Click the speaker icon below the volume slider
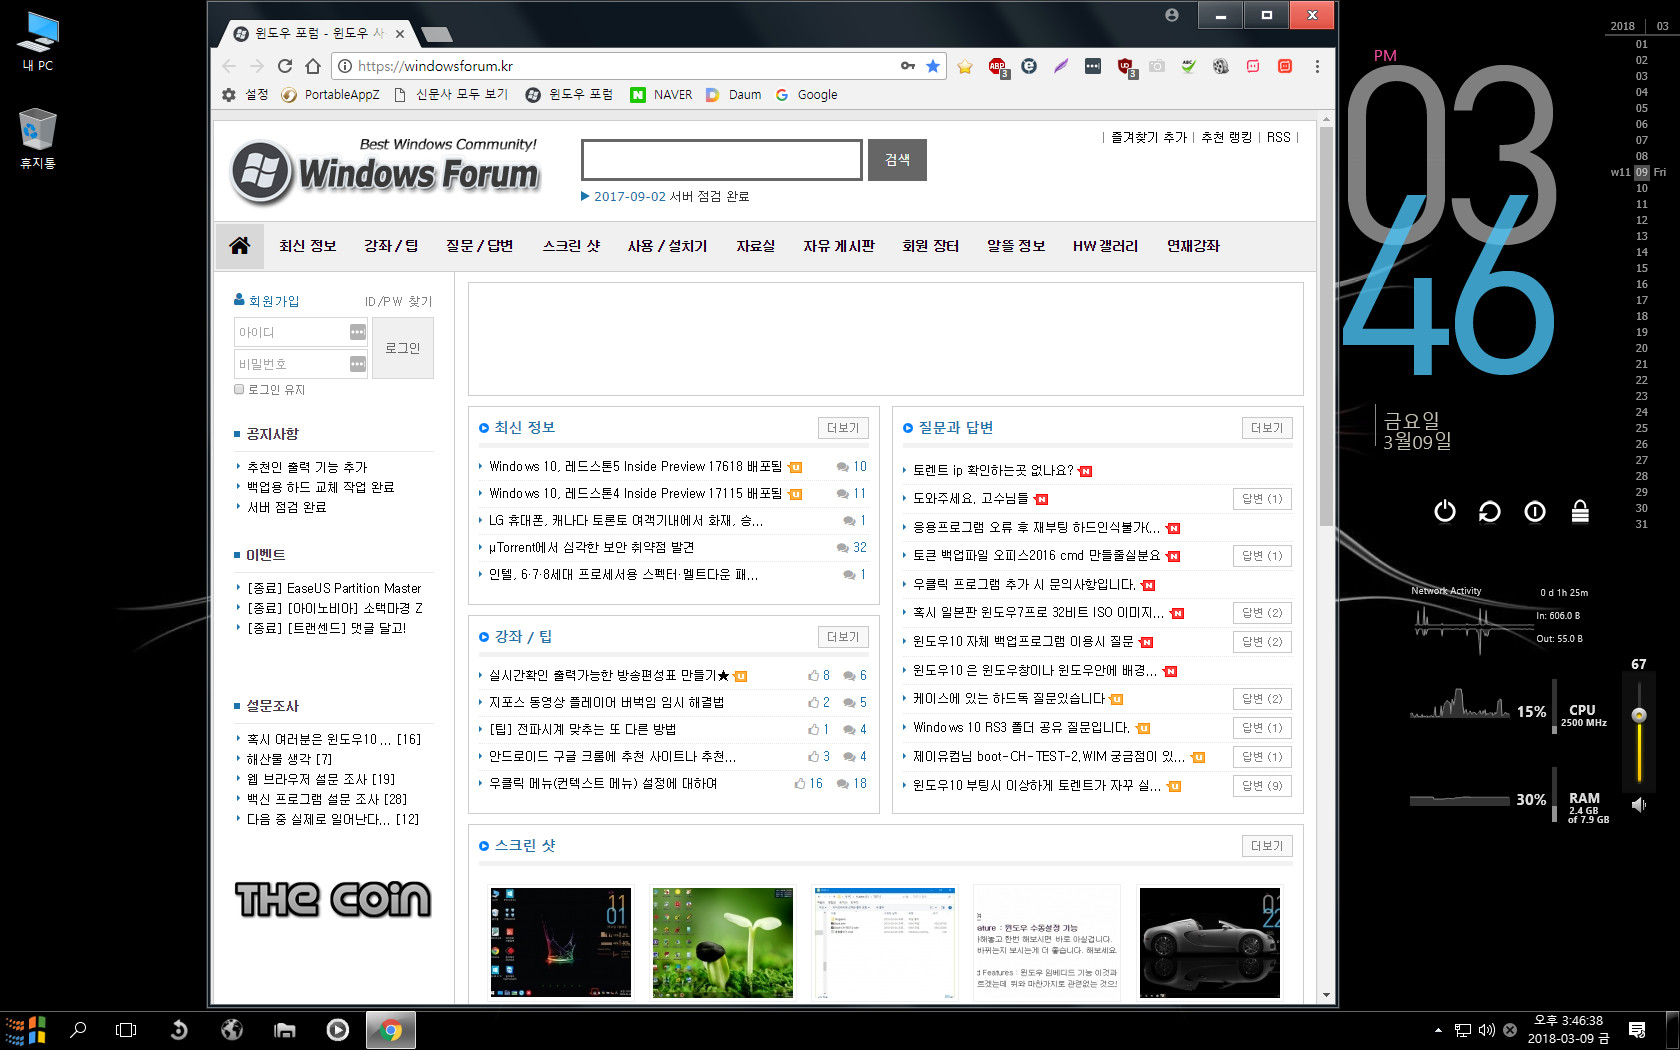 (x=1639, y=804)
